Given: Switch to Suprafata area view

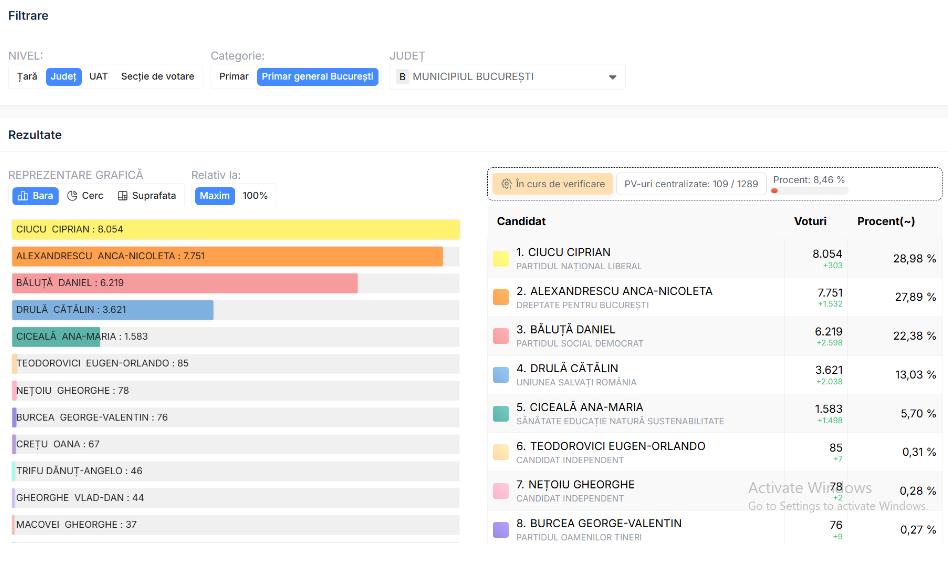Looking at the screenshot, I should pos(146,196).
